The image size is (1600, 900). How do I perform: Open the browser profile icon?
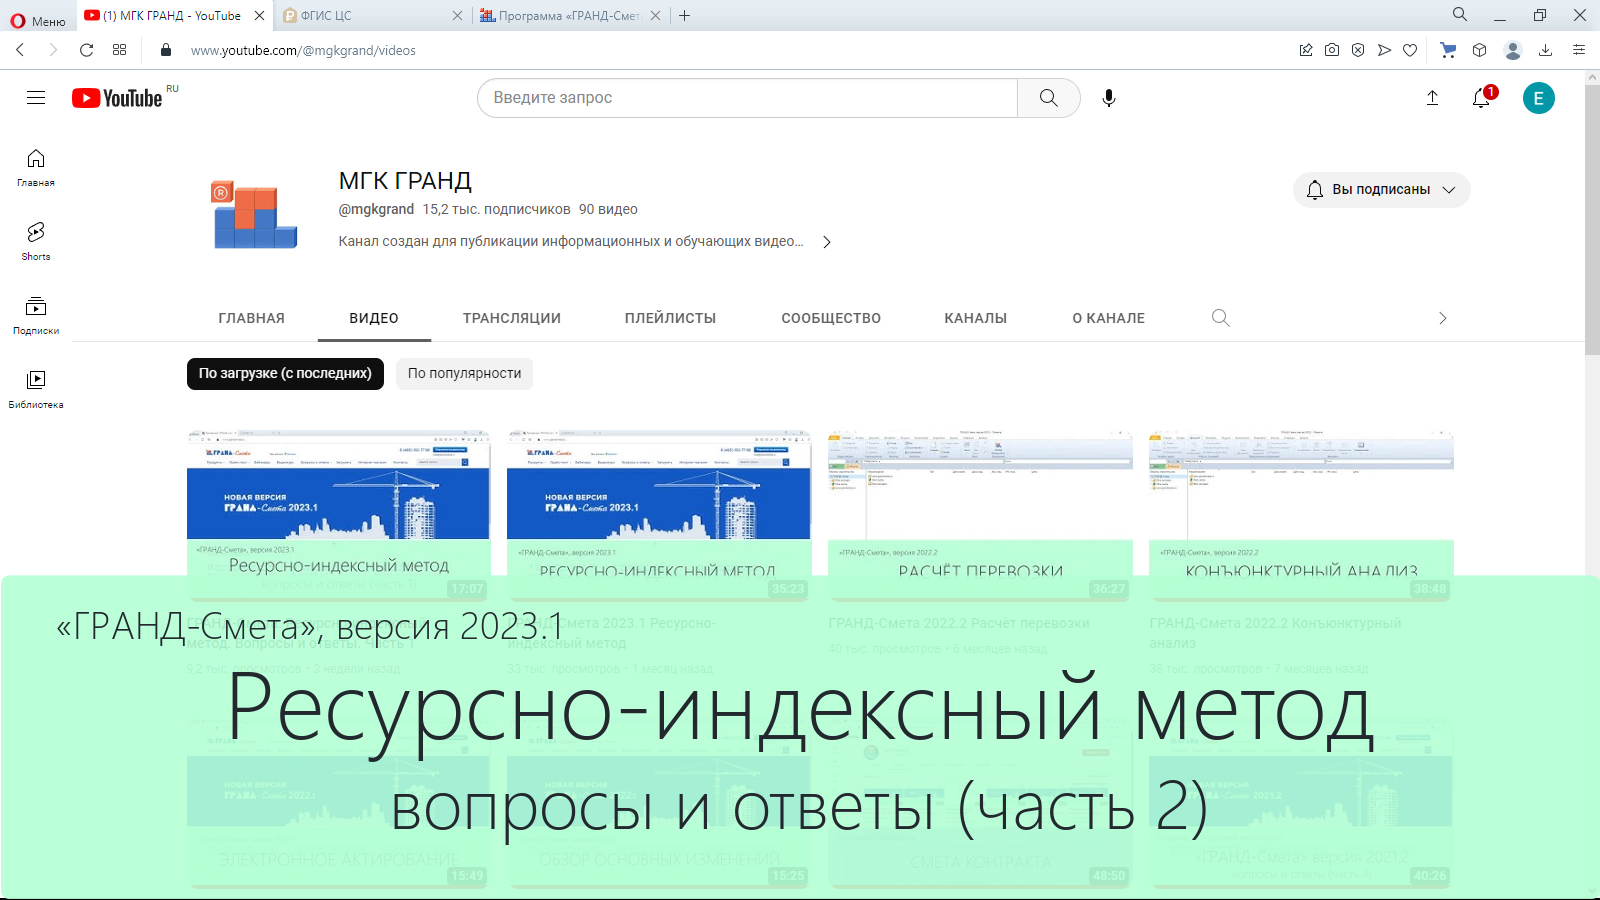[1513, 50]
